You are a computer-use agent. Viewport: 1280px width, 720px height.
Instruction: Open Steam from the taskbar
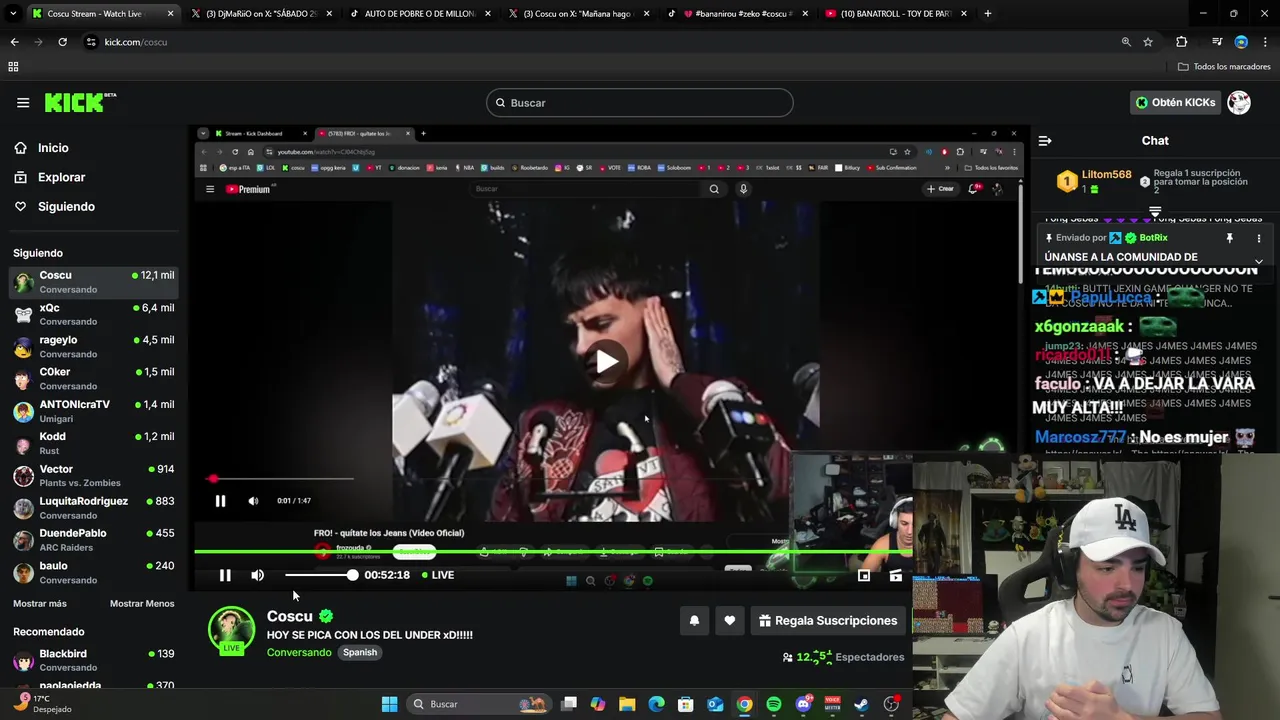[x=861, y=704]
